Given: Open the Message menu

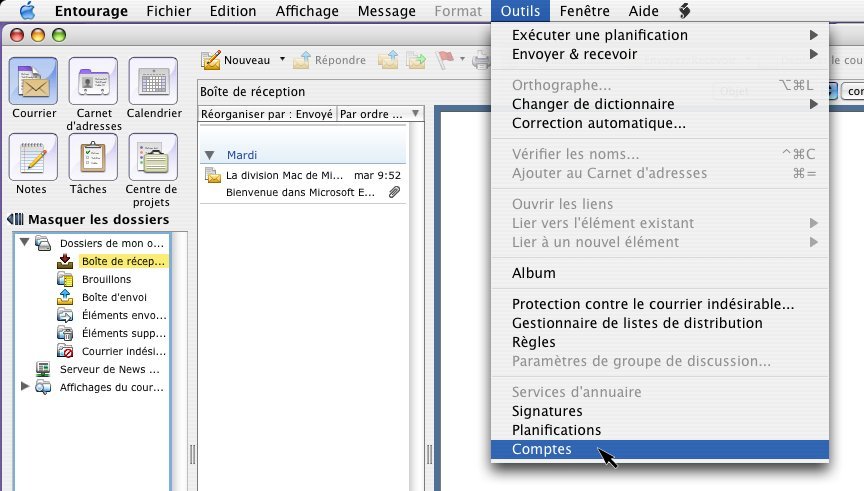Looking at the screenshot, I should (386, 11).
